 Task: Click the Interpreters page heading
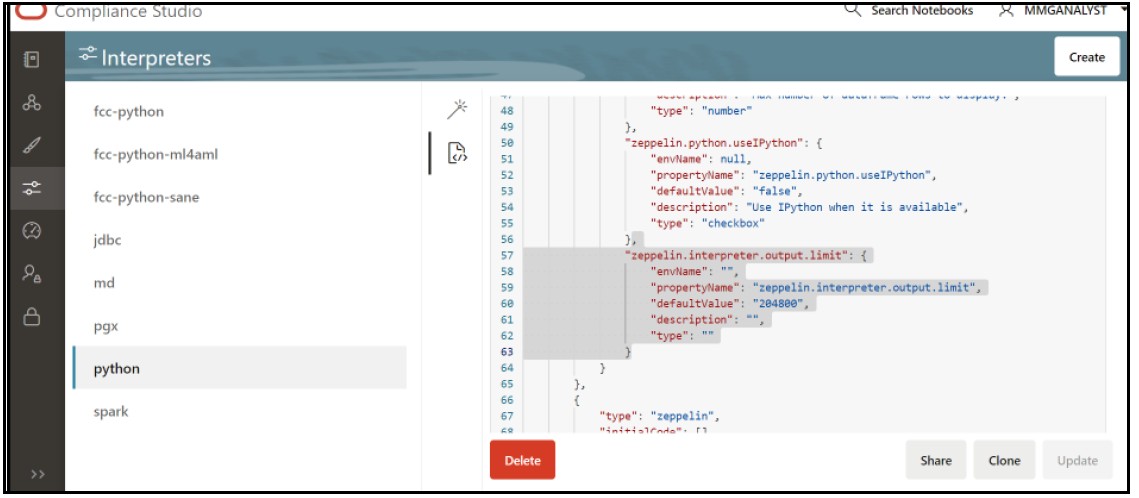(x=156, y=57)
